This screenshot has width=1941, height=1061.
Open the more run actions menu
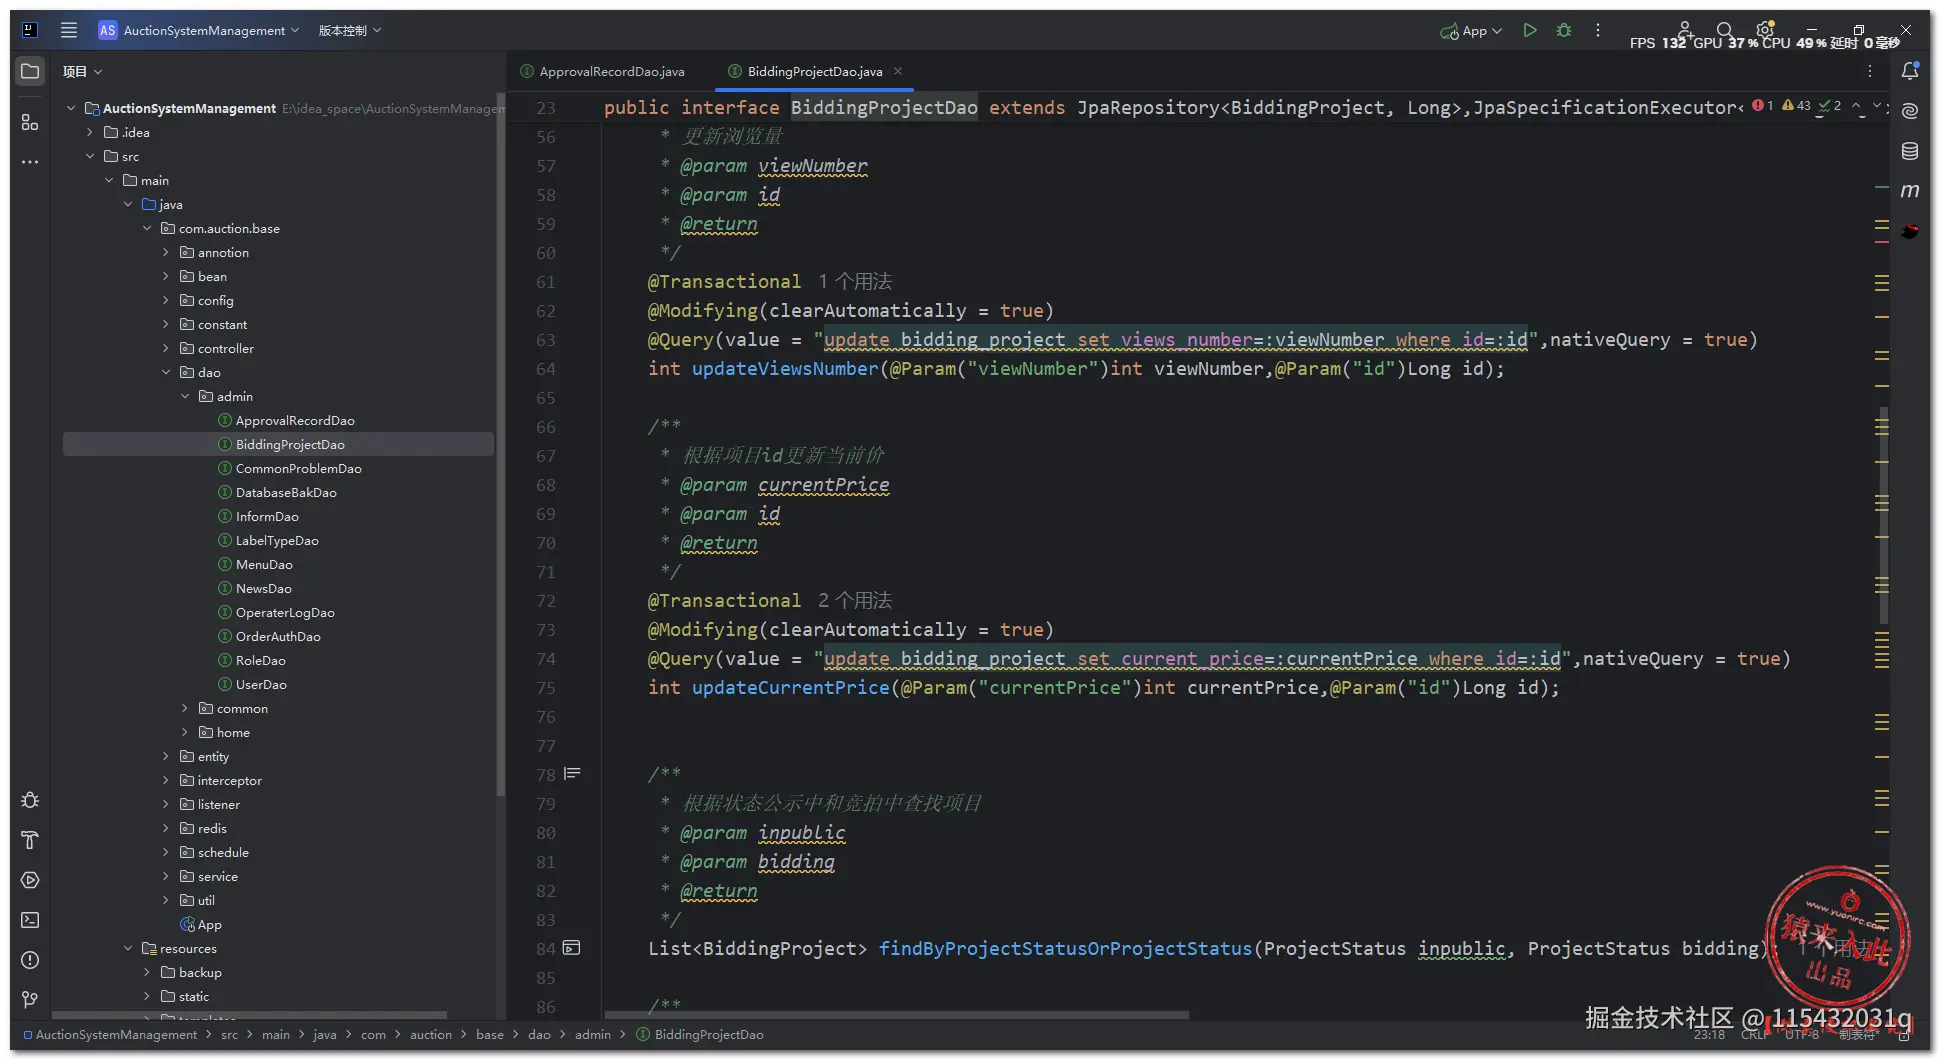1598,30
